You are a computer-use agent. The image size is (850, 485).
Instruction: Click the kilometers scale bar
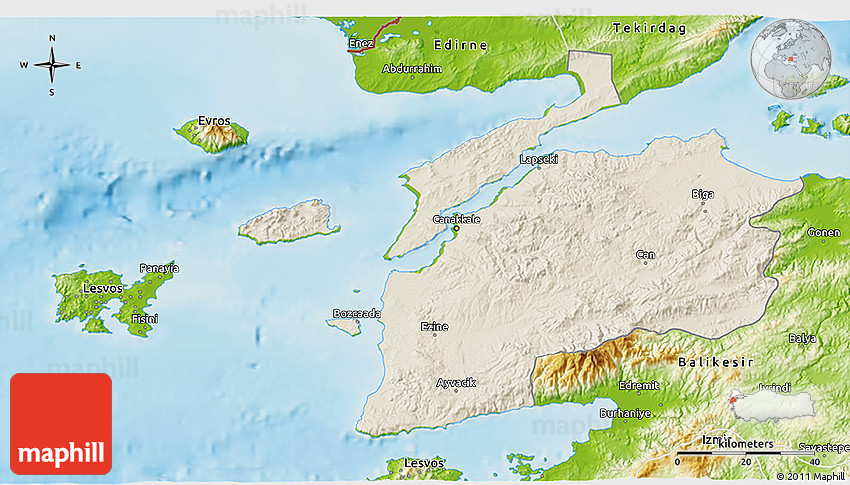coord(745,454)
